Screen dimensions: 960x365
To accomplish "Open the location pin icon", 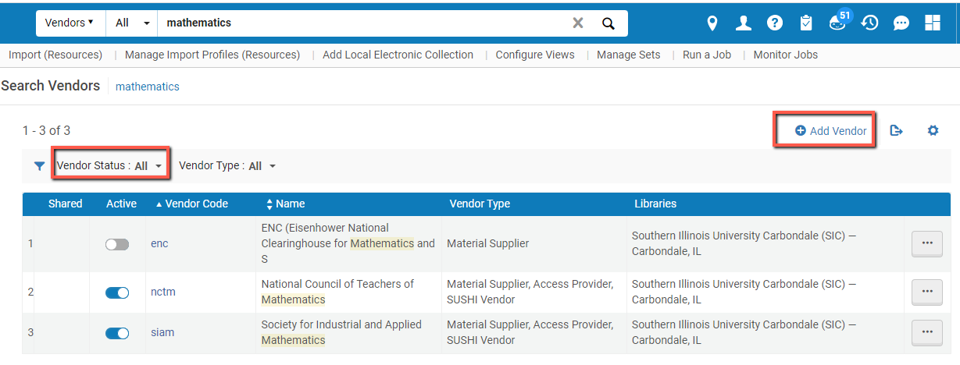I will coord(711,23).
